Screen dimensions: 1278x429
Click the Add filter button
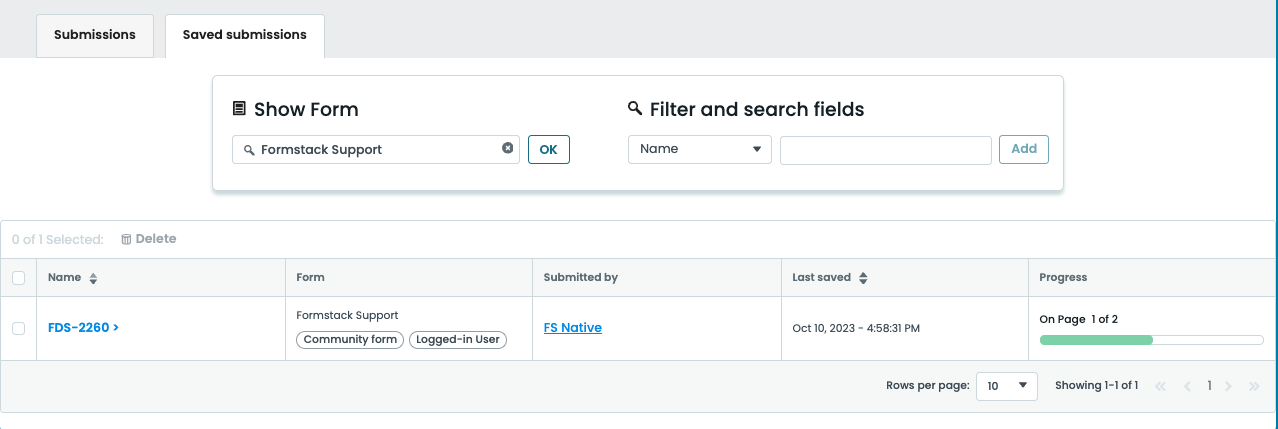[1023, 149]
